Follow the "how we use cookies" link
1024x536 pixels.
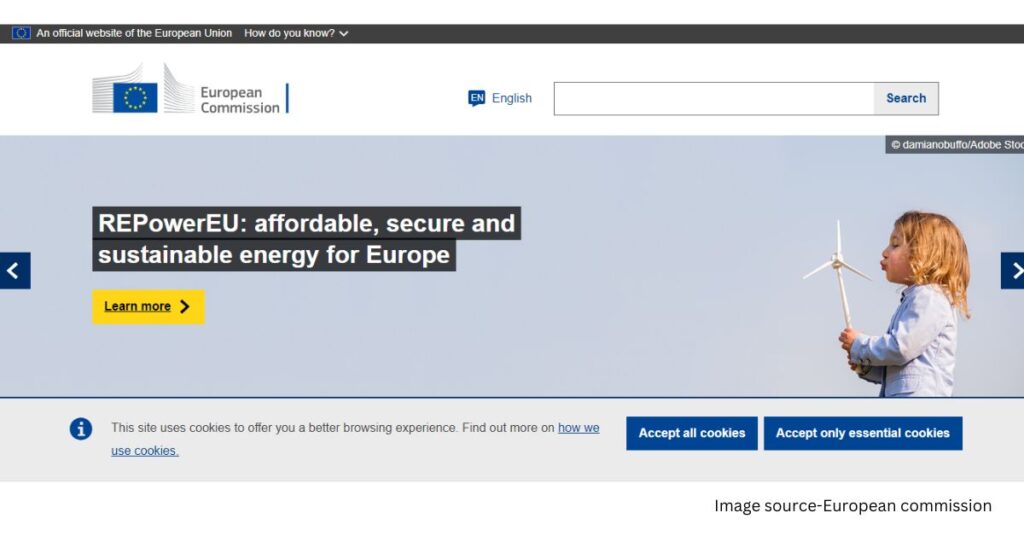pyautogui.click(x=578, y=428)
